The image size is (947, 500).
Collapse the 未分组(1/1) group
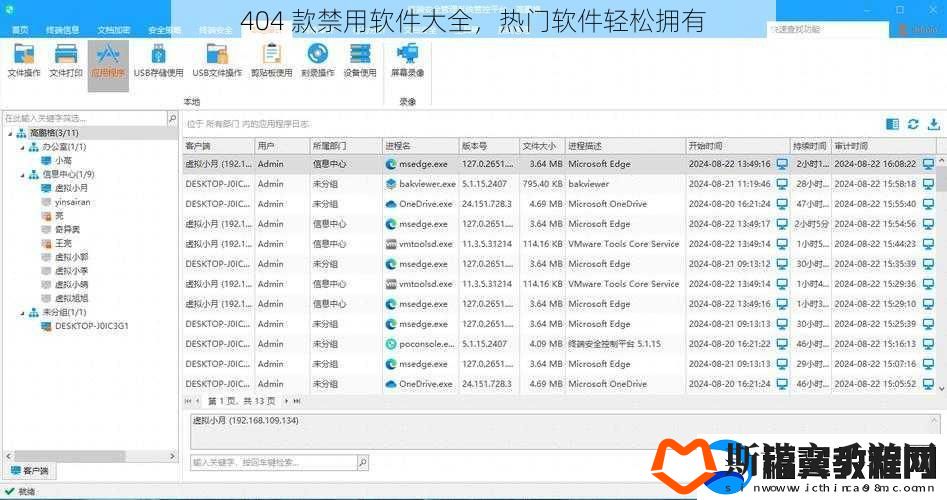tap(22, 312)
